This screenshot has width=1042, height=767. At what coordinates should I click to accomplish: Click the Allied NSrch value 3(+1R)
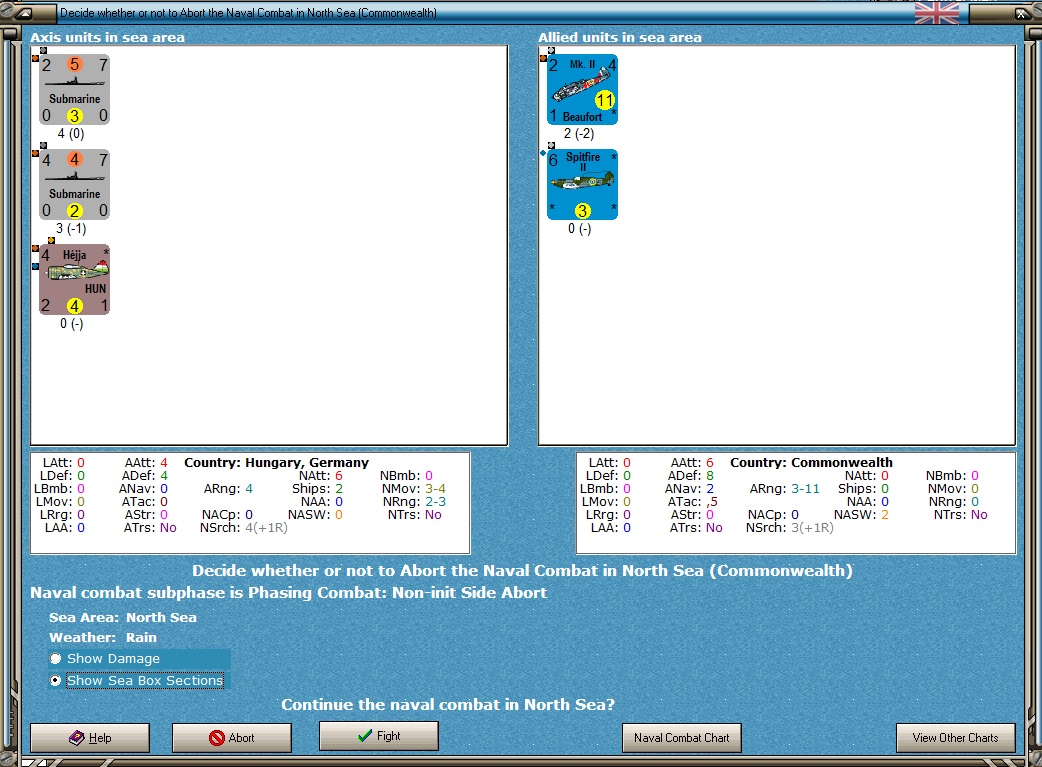(812, 528)
